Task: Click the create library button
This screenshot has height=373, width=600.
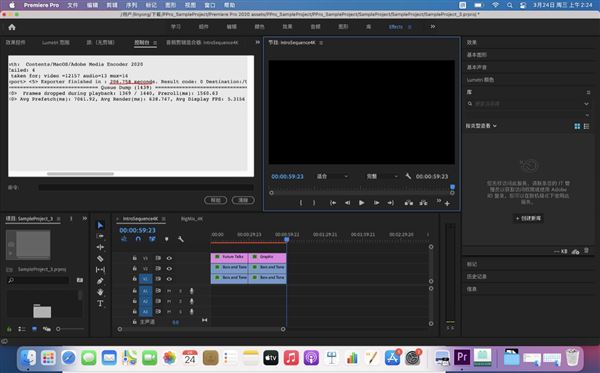Action: (528, 218)
